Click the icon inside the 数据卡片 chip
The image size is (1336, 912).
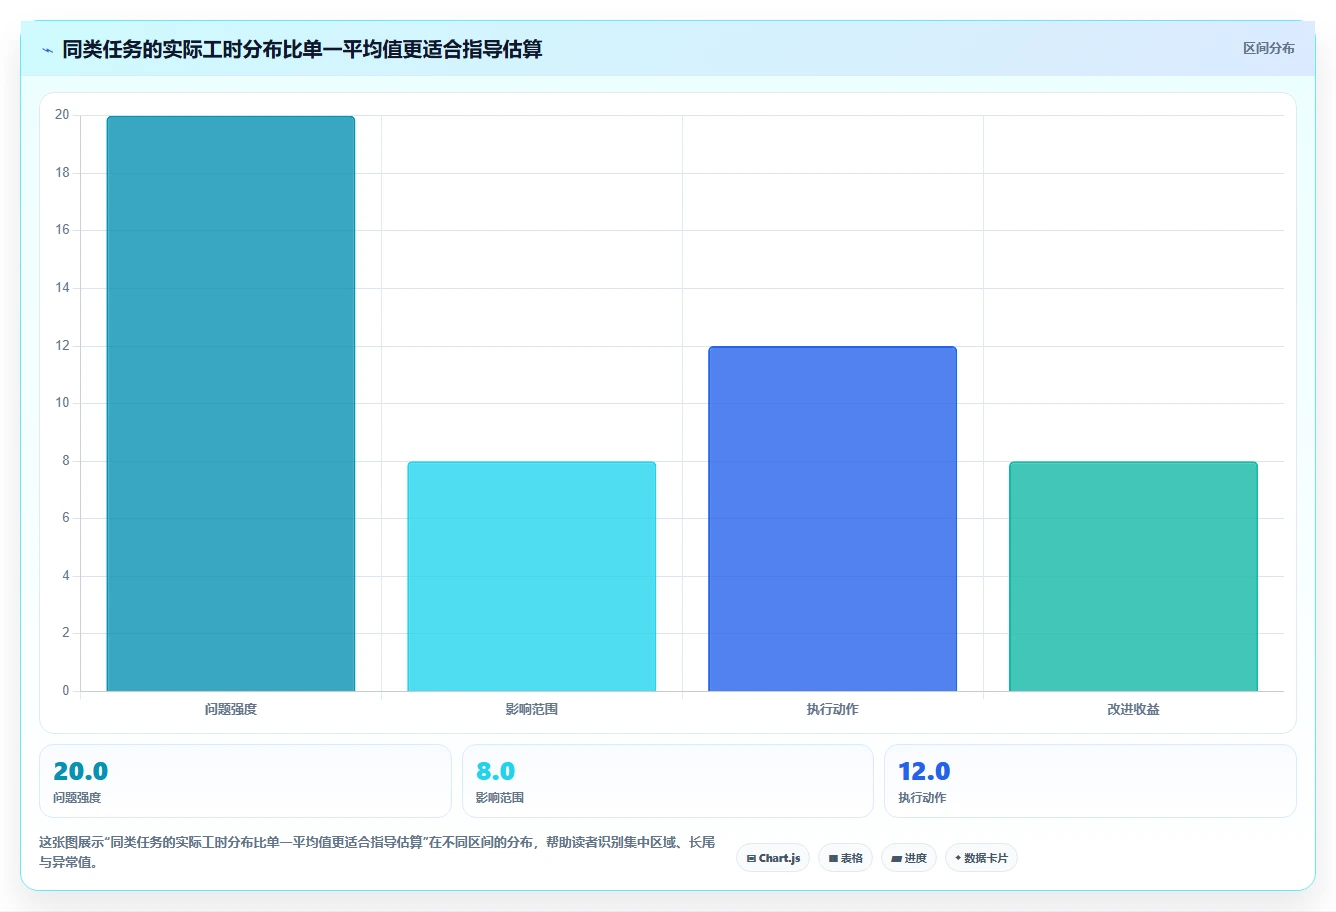[x=958, y=858]
